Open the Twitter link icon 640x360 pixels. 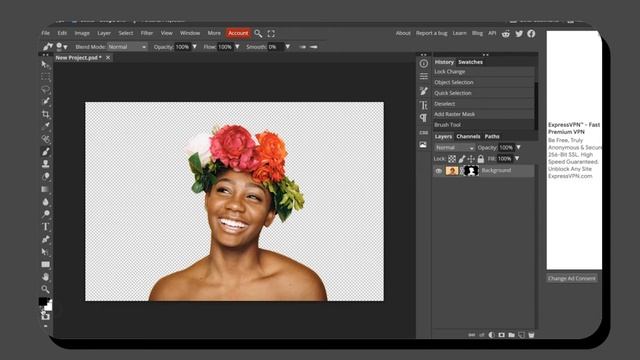coord(519,33)
